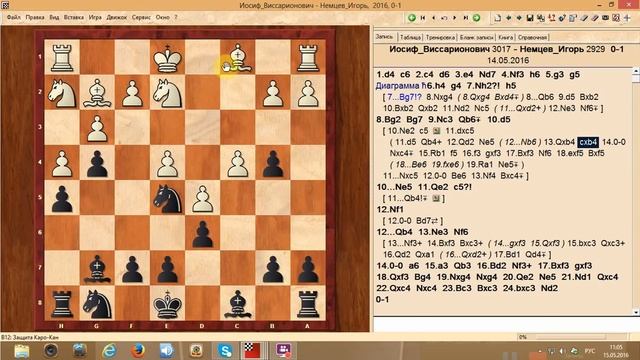
Task: Switch to the Книга tab
Action: [505, 37]
